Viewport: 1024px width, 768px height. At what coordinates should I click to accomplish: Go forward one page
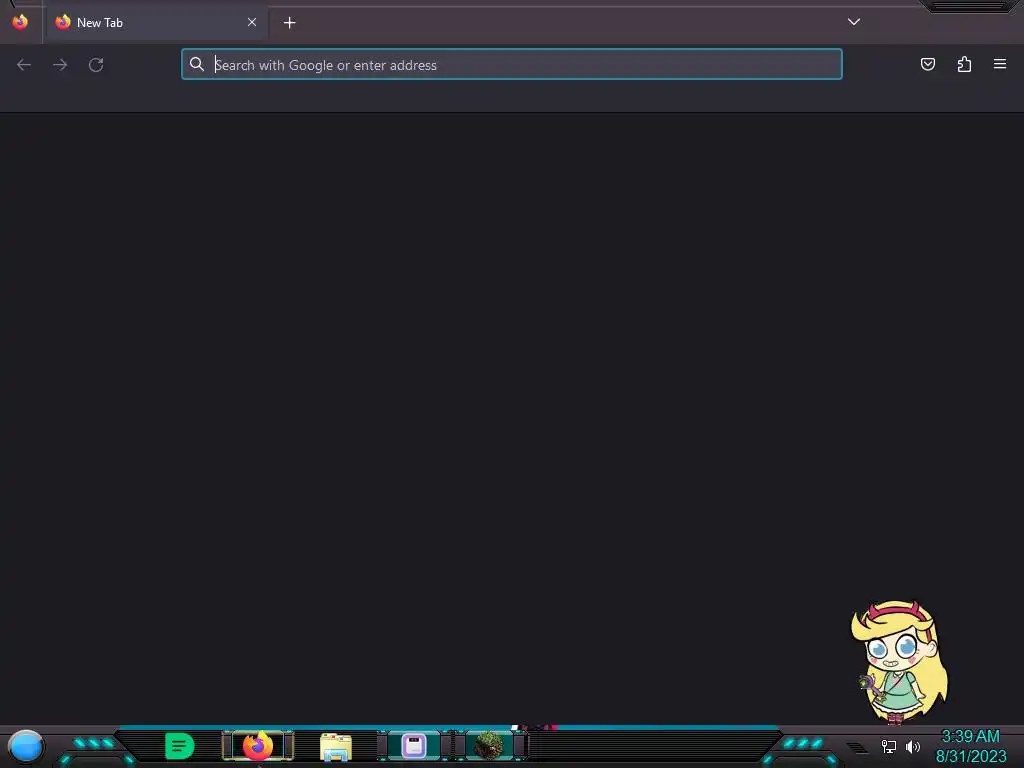(60, 65)
